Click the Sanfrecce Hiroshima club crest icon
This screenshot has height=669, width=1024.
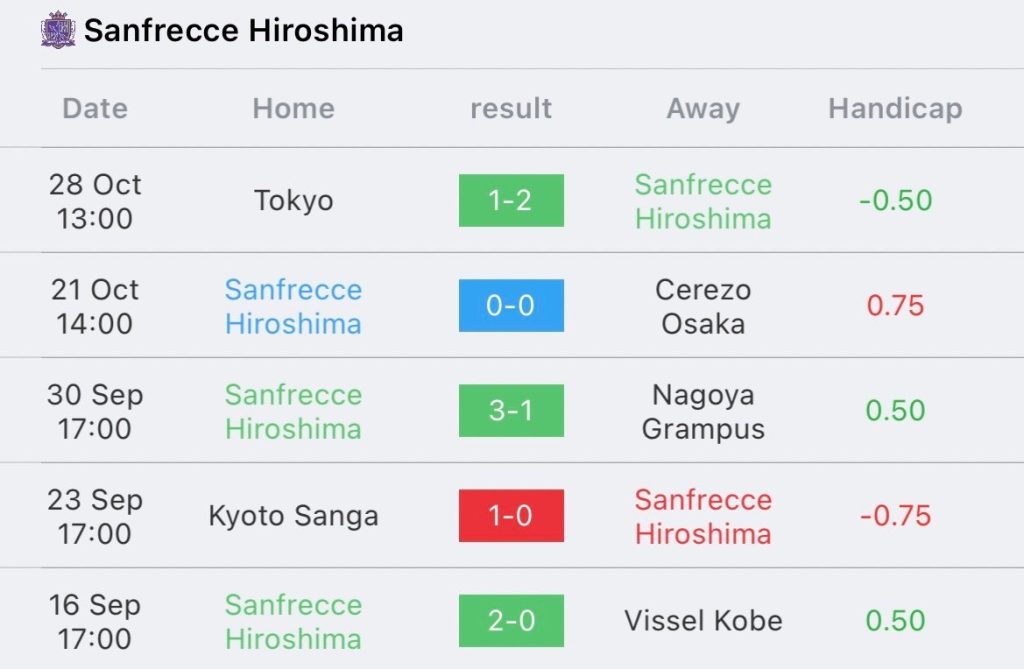58,29
